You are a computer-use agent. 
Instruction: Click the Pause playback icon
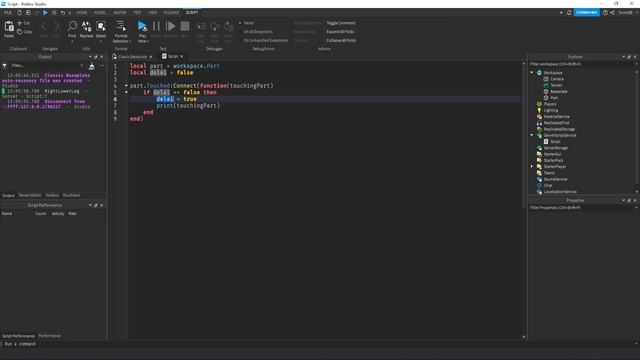[156, 27]
